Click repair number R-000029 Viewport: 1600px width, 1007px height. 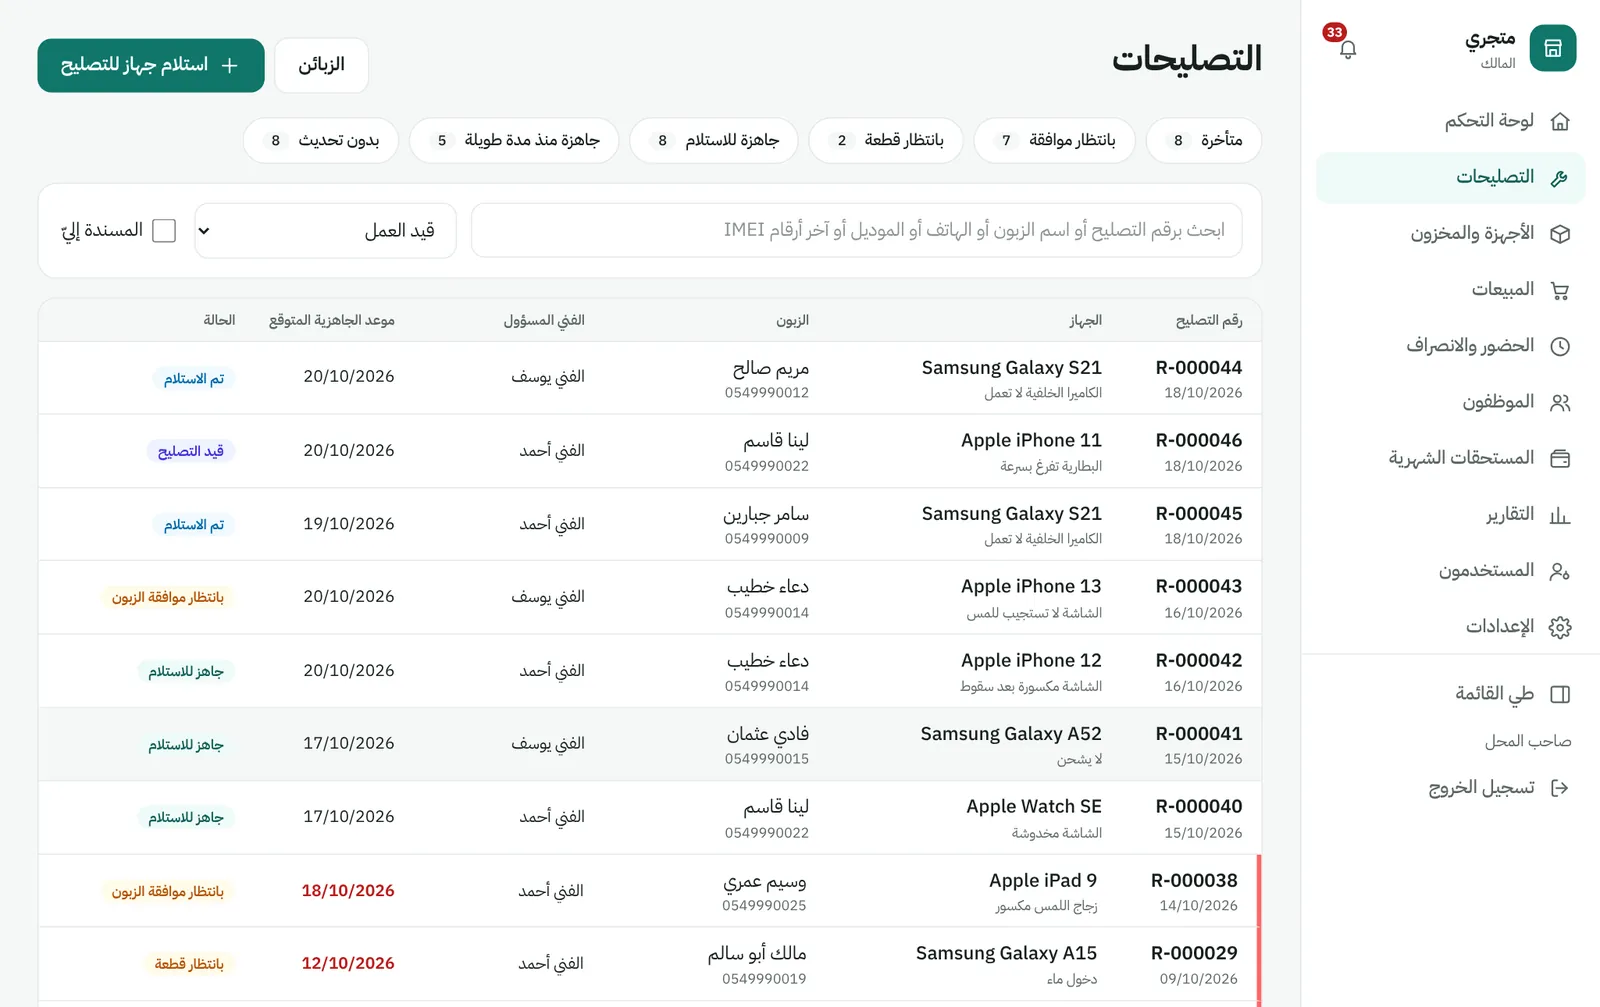[1194, 954]
